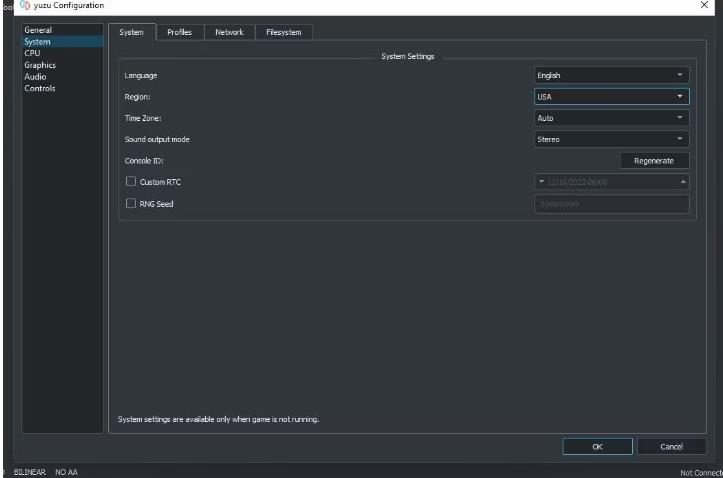The width and height of the screenshot is (723, 478).
Task: Toggle the RNG Seed checkbox
Action: (130, 204)
